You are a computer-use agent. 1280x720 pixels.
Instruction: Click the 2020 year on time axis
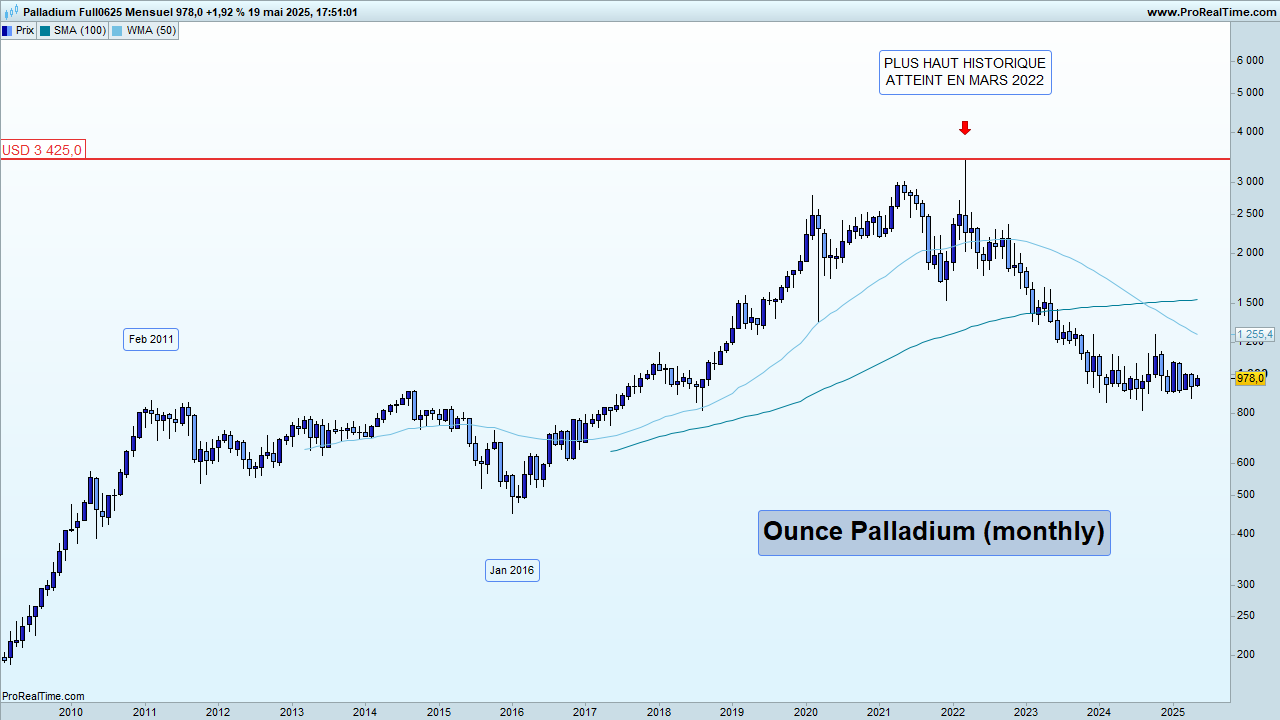tap(806, 712)
